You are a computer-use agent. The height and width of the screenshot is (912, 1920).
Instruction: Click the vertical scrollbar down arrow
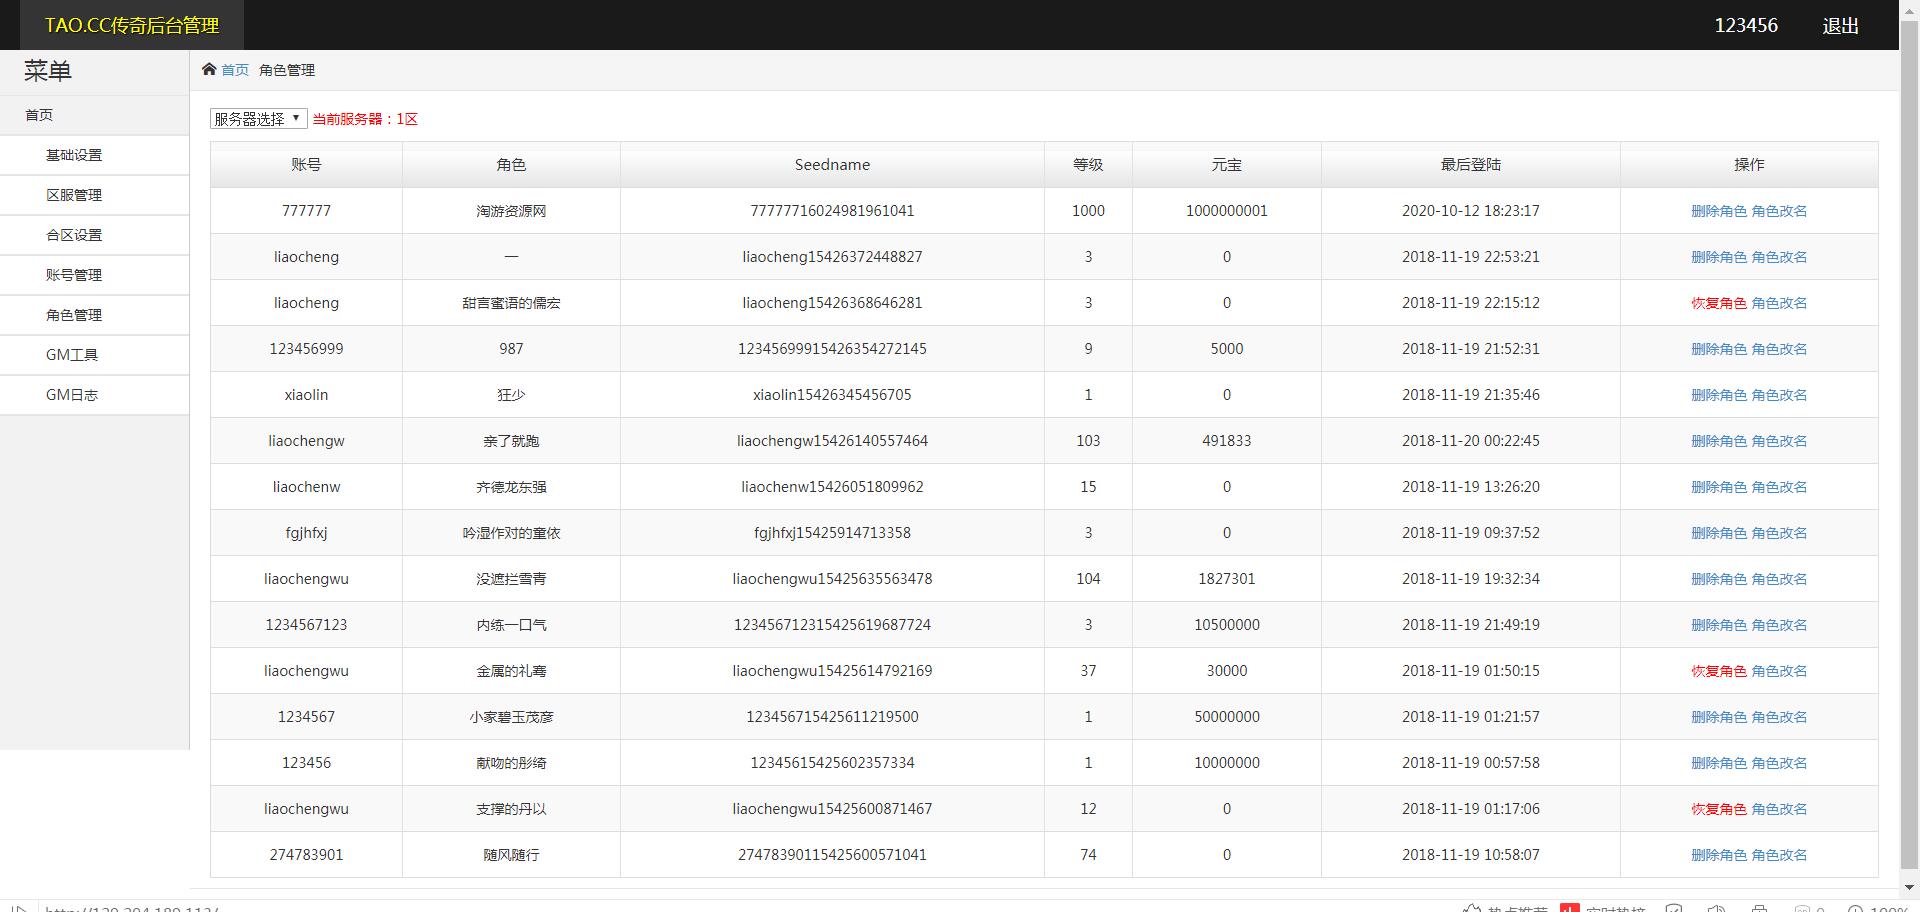[x=1909, y=887]
